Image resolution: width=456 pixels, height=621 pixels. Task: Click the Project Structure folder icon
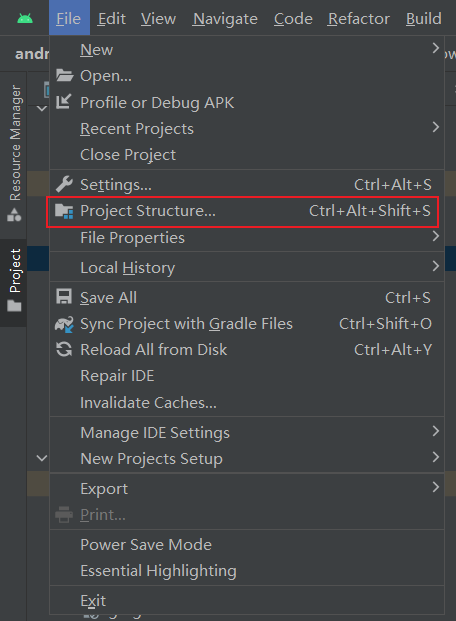point(64,211)
